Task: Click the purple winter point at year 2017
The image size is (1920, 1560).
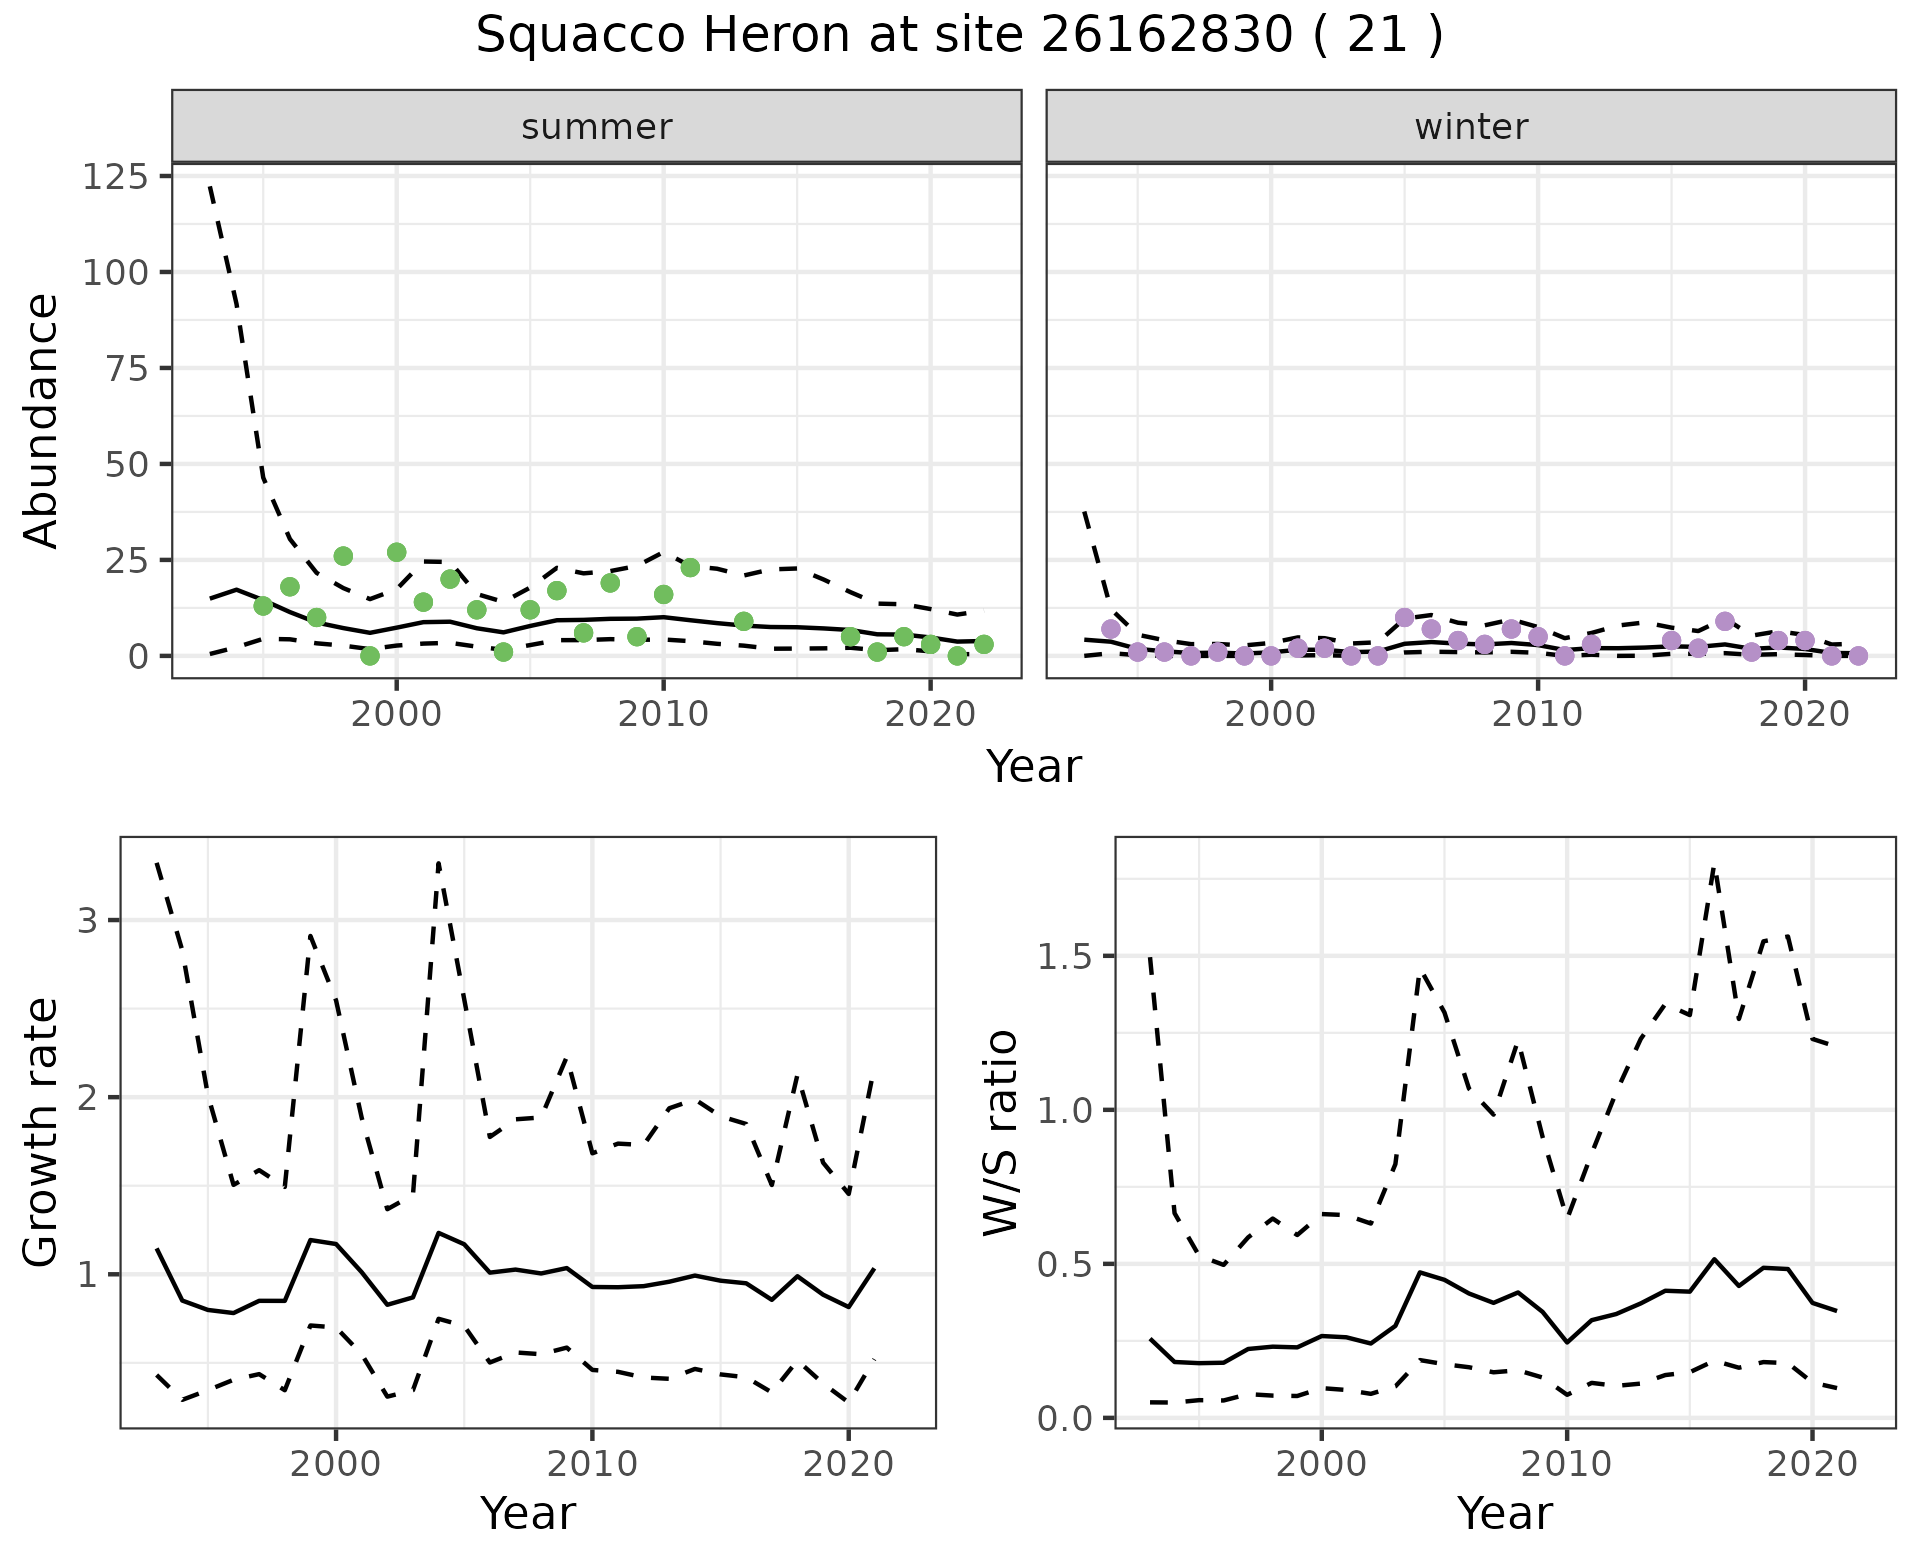Action: point(1724,621)
